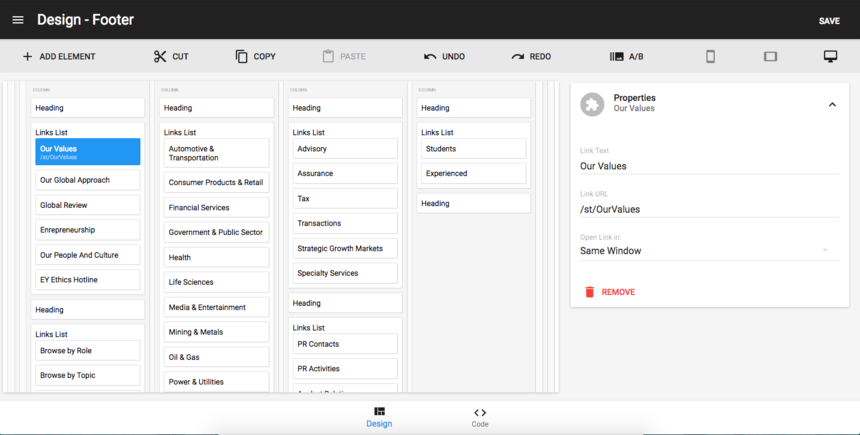Click the Add Element plus icon
Viewport: 860px width, 435px height.
[27, 57]
